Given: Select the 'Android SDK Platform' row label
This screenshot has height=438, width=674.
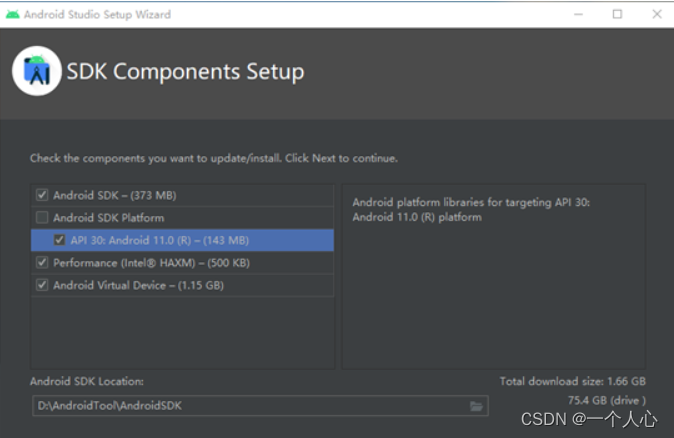Looking at the screenshot, I should coord(109,218).
